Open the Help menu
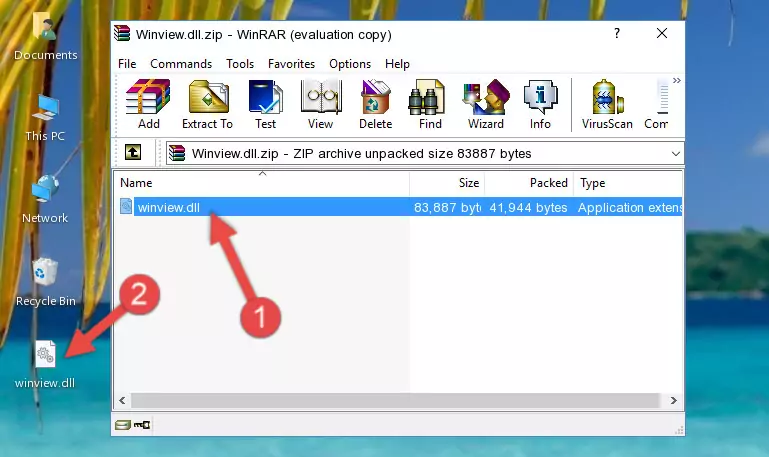 coord(397,64)
